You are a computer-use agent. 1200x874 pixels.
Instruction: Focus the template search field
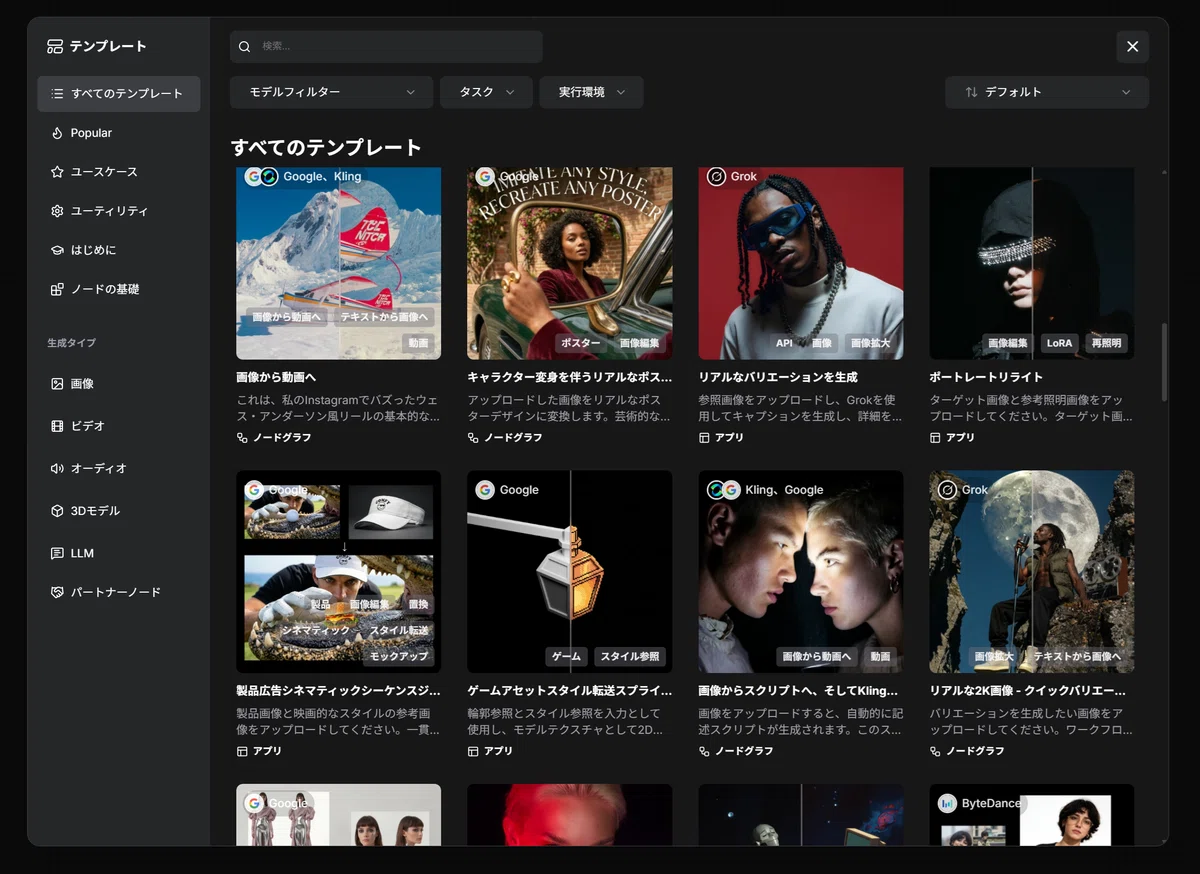pos(386,46)
